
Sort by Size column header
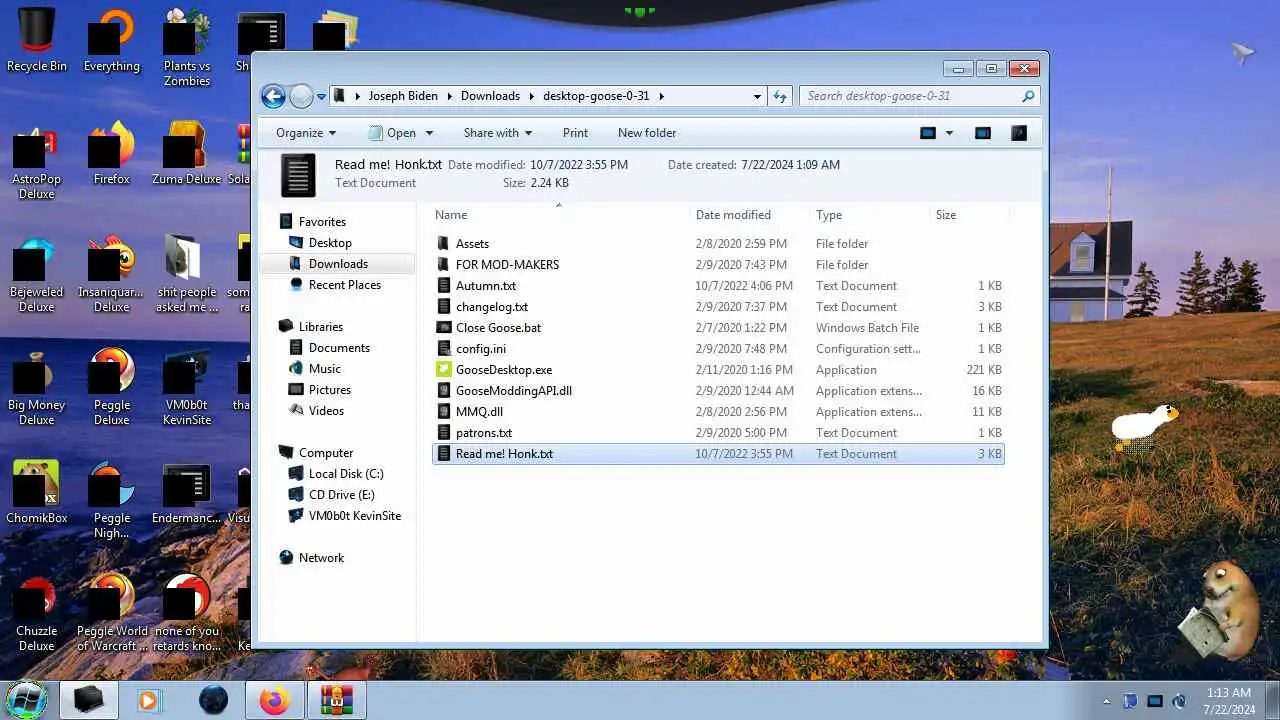[968, 215]
